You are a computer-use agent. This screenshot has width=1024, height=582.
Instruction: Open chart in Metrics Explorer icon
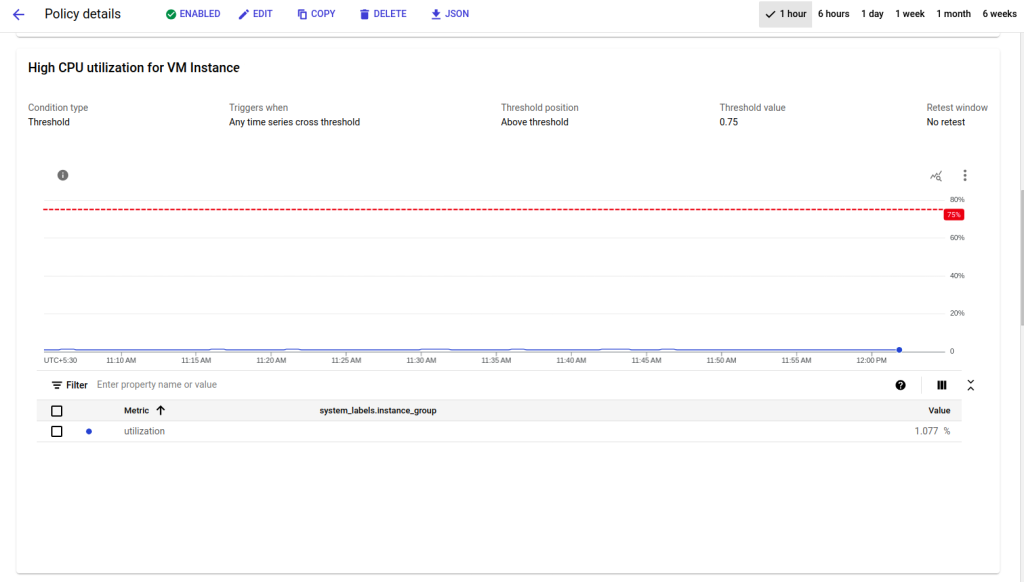(x=936, y=176)
